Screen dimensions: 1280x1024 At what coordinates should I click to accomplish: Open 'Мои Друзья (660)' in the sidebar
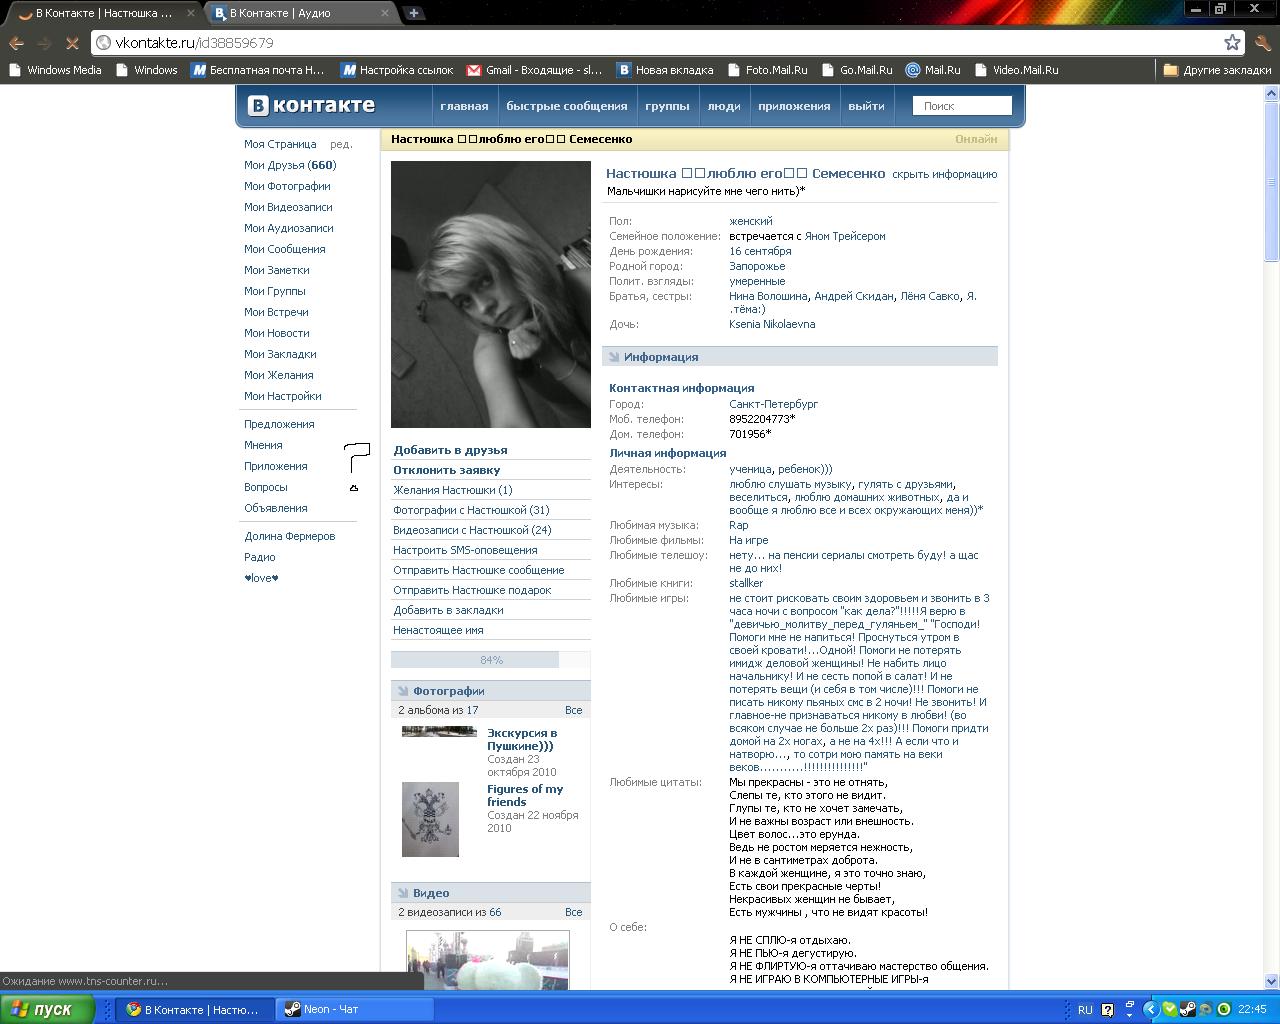pos(290,165)
